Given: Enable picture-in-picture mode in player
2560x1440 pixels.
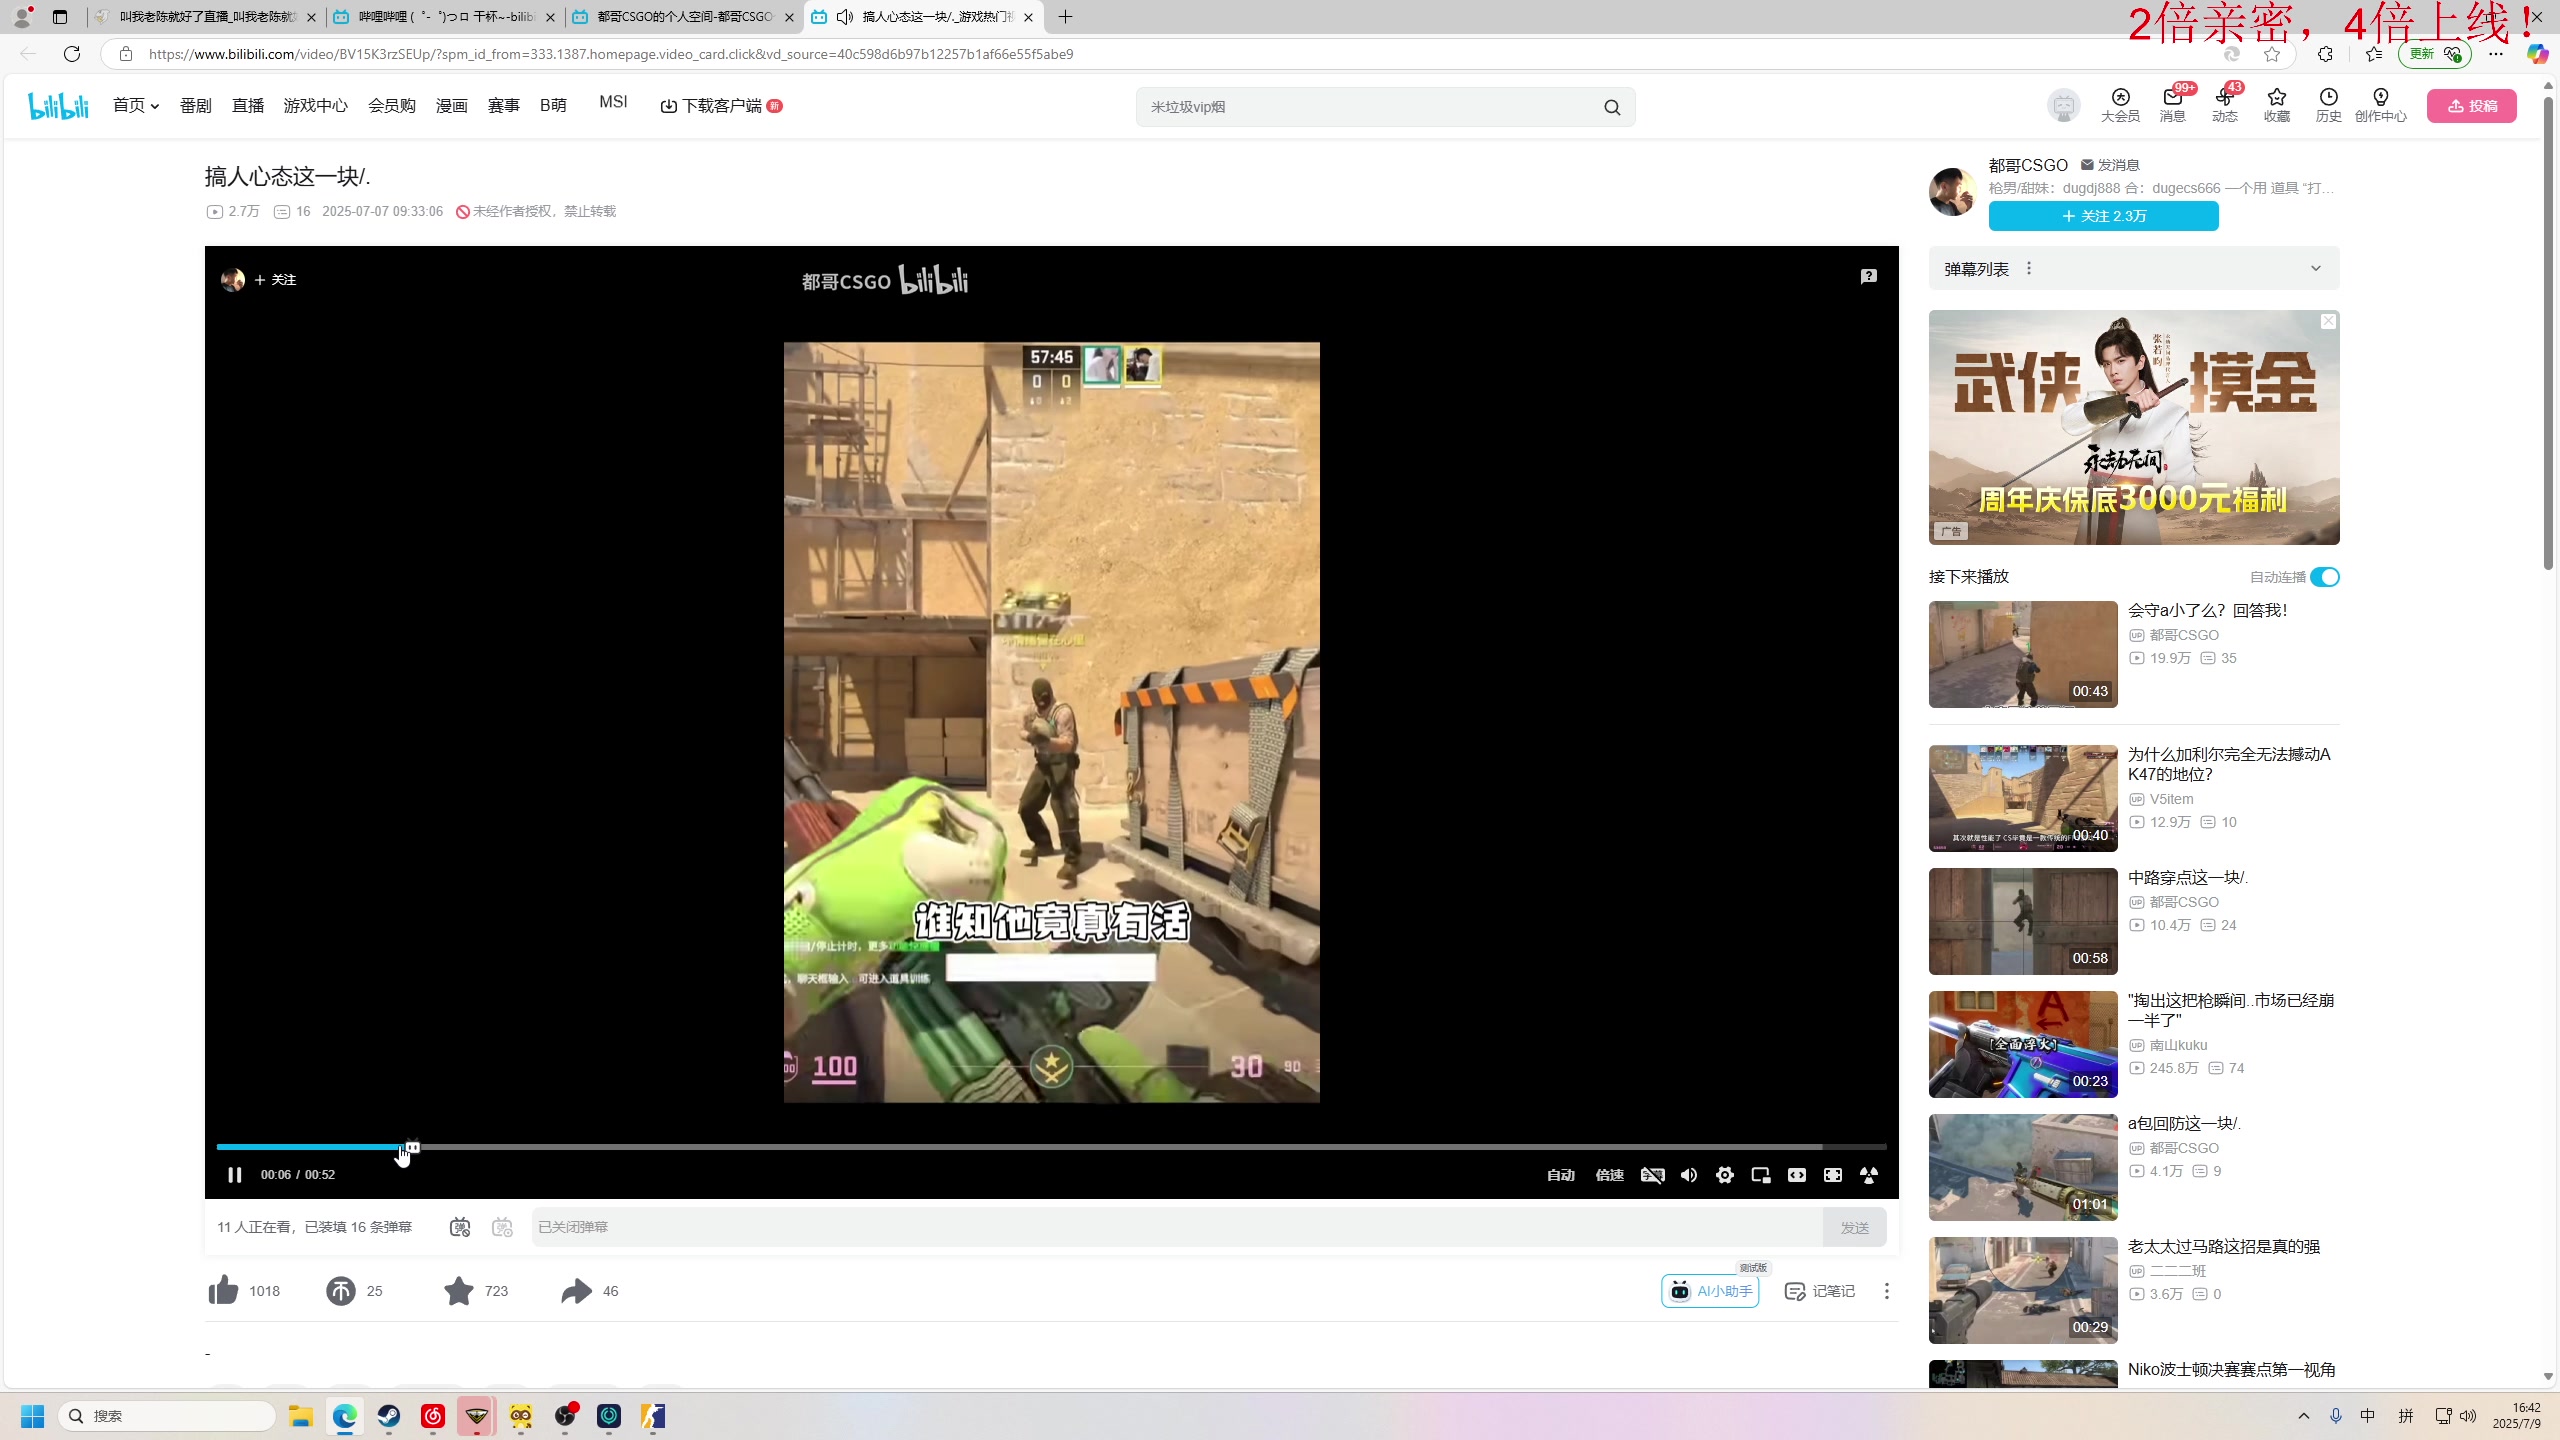Looking at the screenshot, I should pos(1761,1175).
